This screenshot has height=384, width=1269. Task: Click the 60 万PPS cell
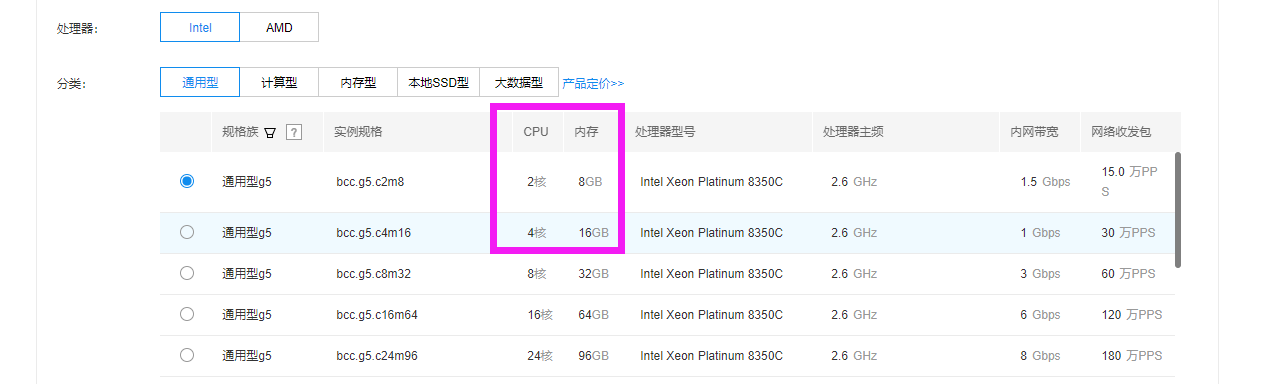[1128, 274]
